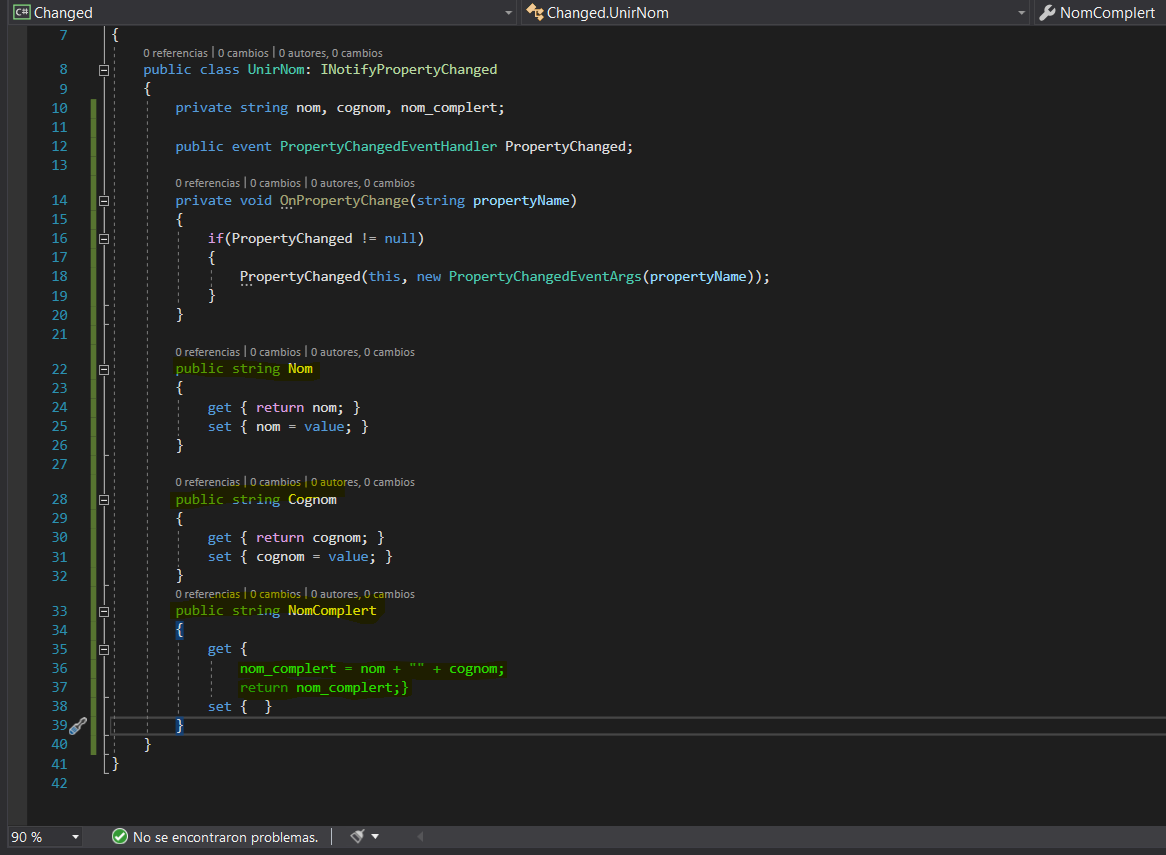Collapse the Cognom property on line 28
This screenshot has height=855, width=1166.
(x=103, y=499)
